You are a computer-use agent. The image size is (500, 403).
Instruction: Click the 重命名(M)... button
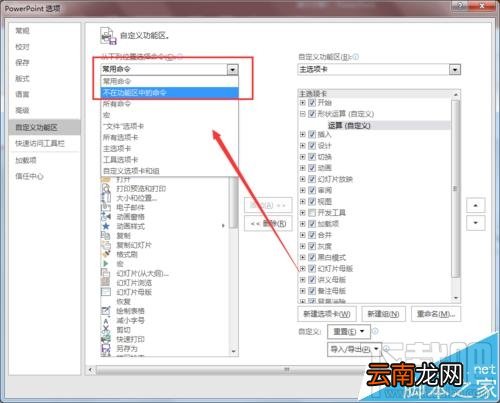point(436,314)
